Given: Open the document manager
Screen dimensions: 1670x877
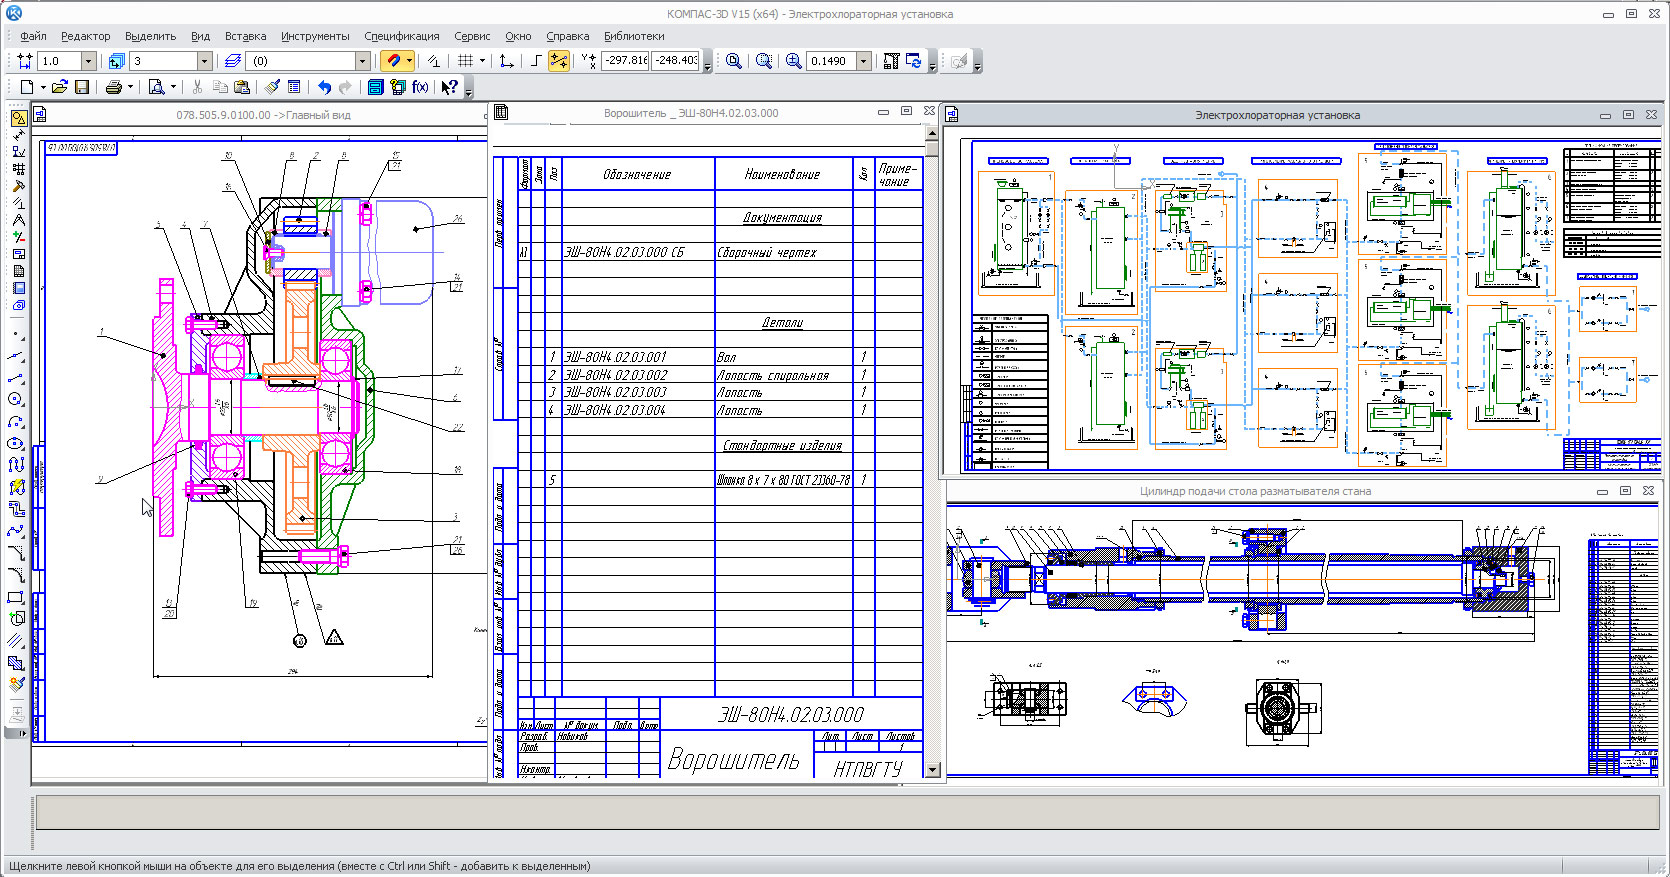Looking at the screenshot, I should pyautogui.click(x=375, y=87).
